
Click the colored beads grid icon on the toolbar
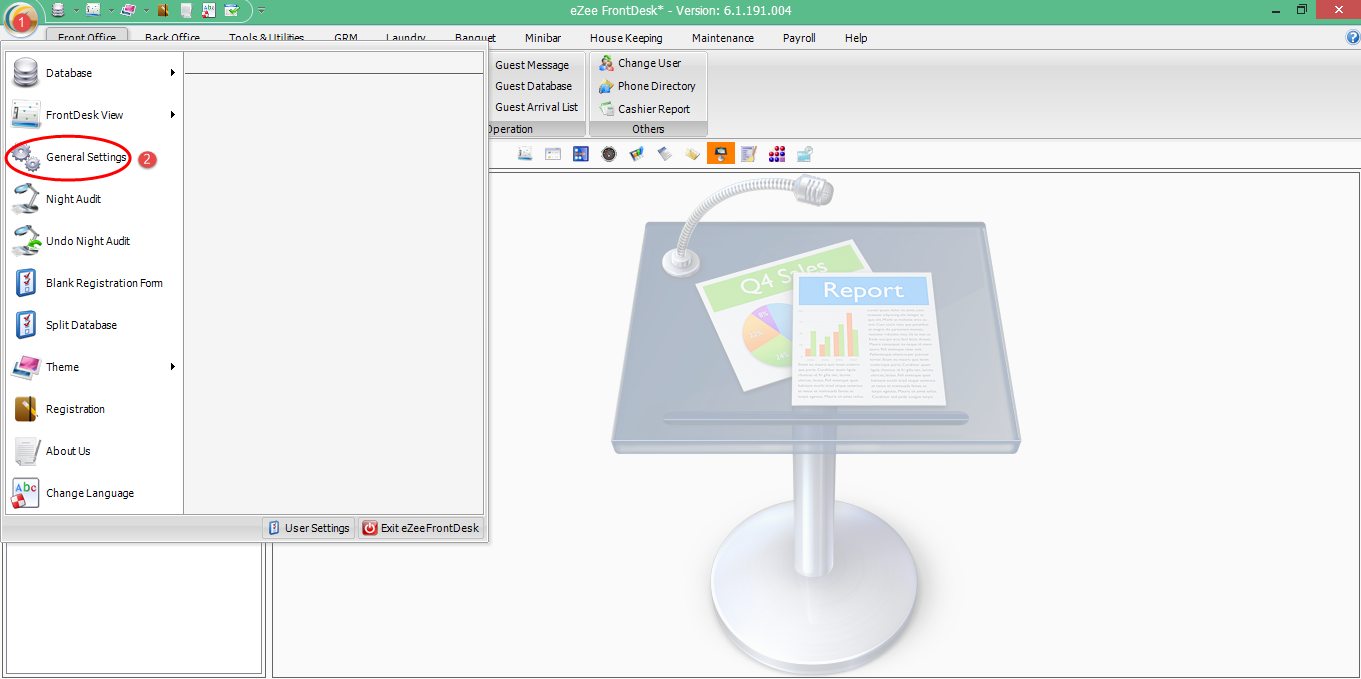coord(777,153)
